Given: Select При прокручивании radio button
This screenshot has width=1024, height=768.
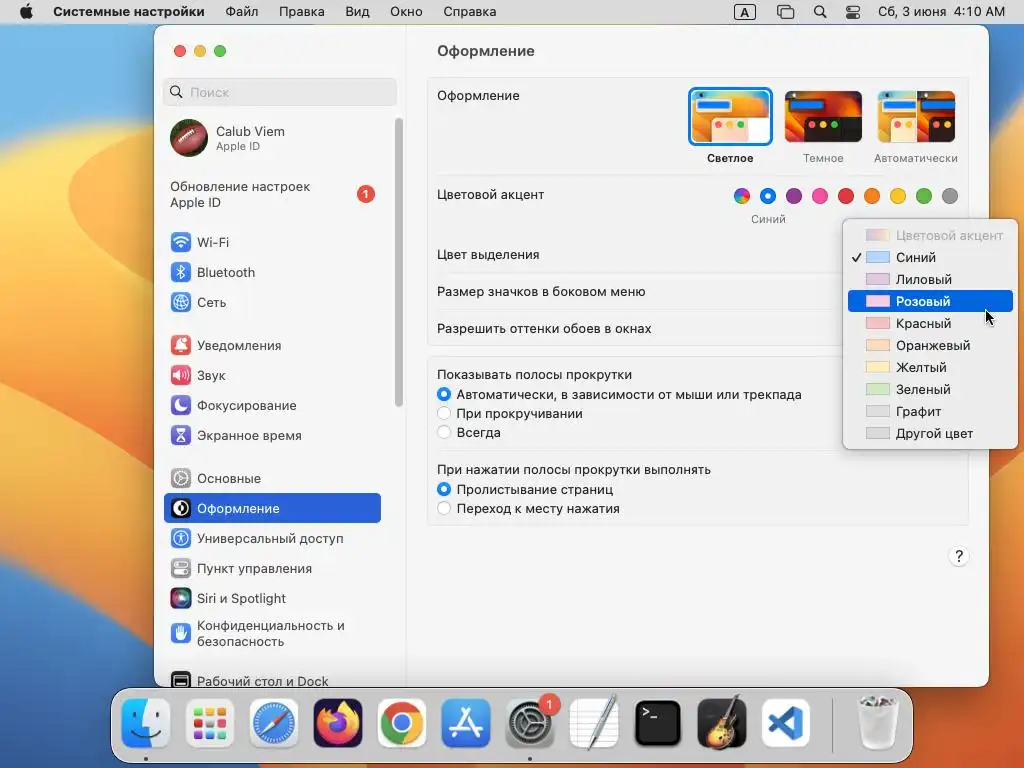Looking at the screenshot, I should (x=443, y=413).
